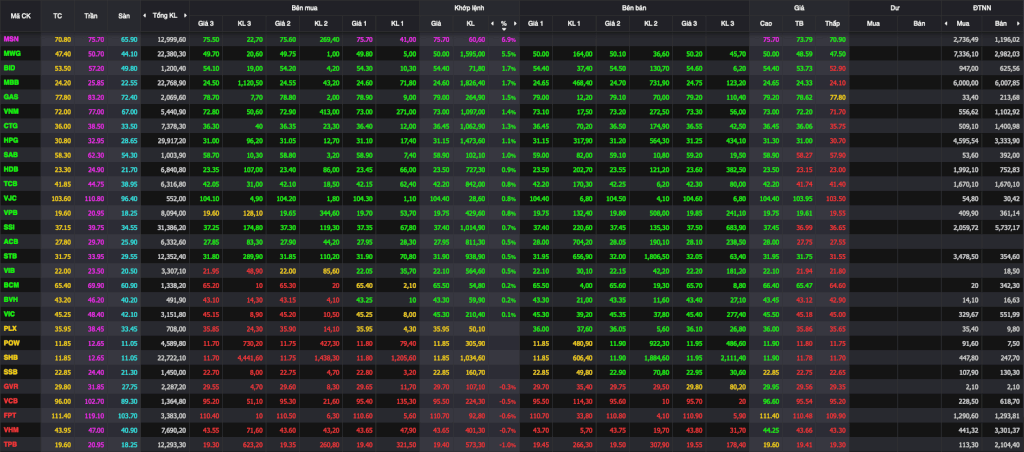Screen dimensions: 1024x452
Task: Select the PLX ticker symbol
Action: 10,329
